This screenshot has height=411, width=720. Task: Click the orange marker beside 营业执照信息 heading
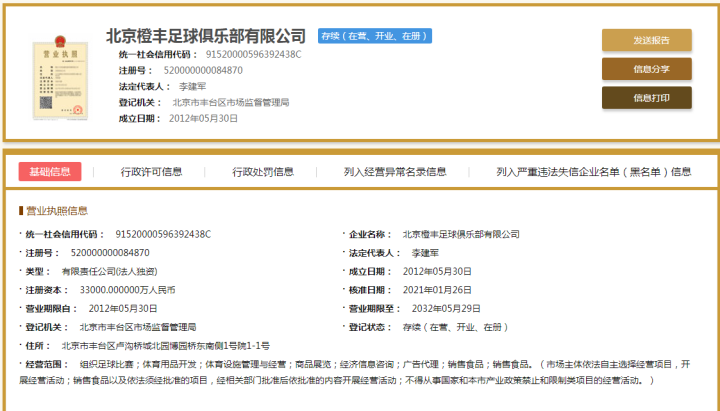coord(21,211)
